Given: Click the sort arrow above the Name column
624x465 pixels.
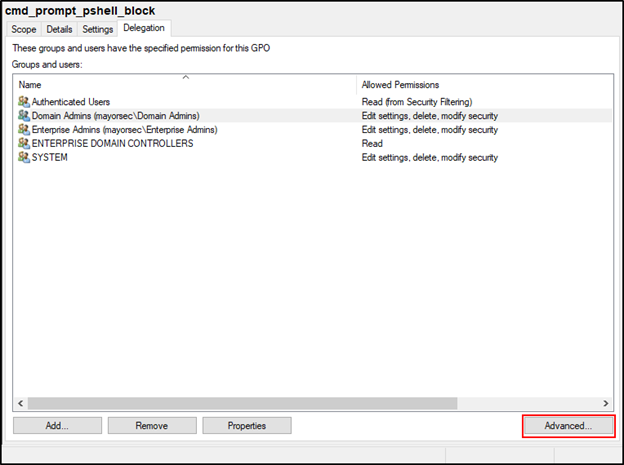Looking at the screenshot, I should (185, 77).
